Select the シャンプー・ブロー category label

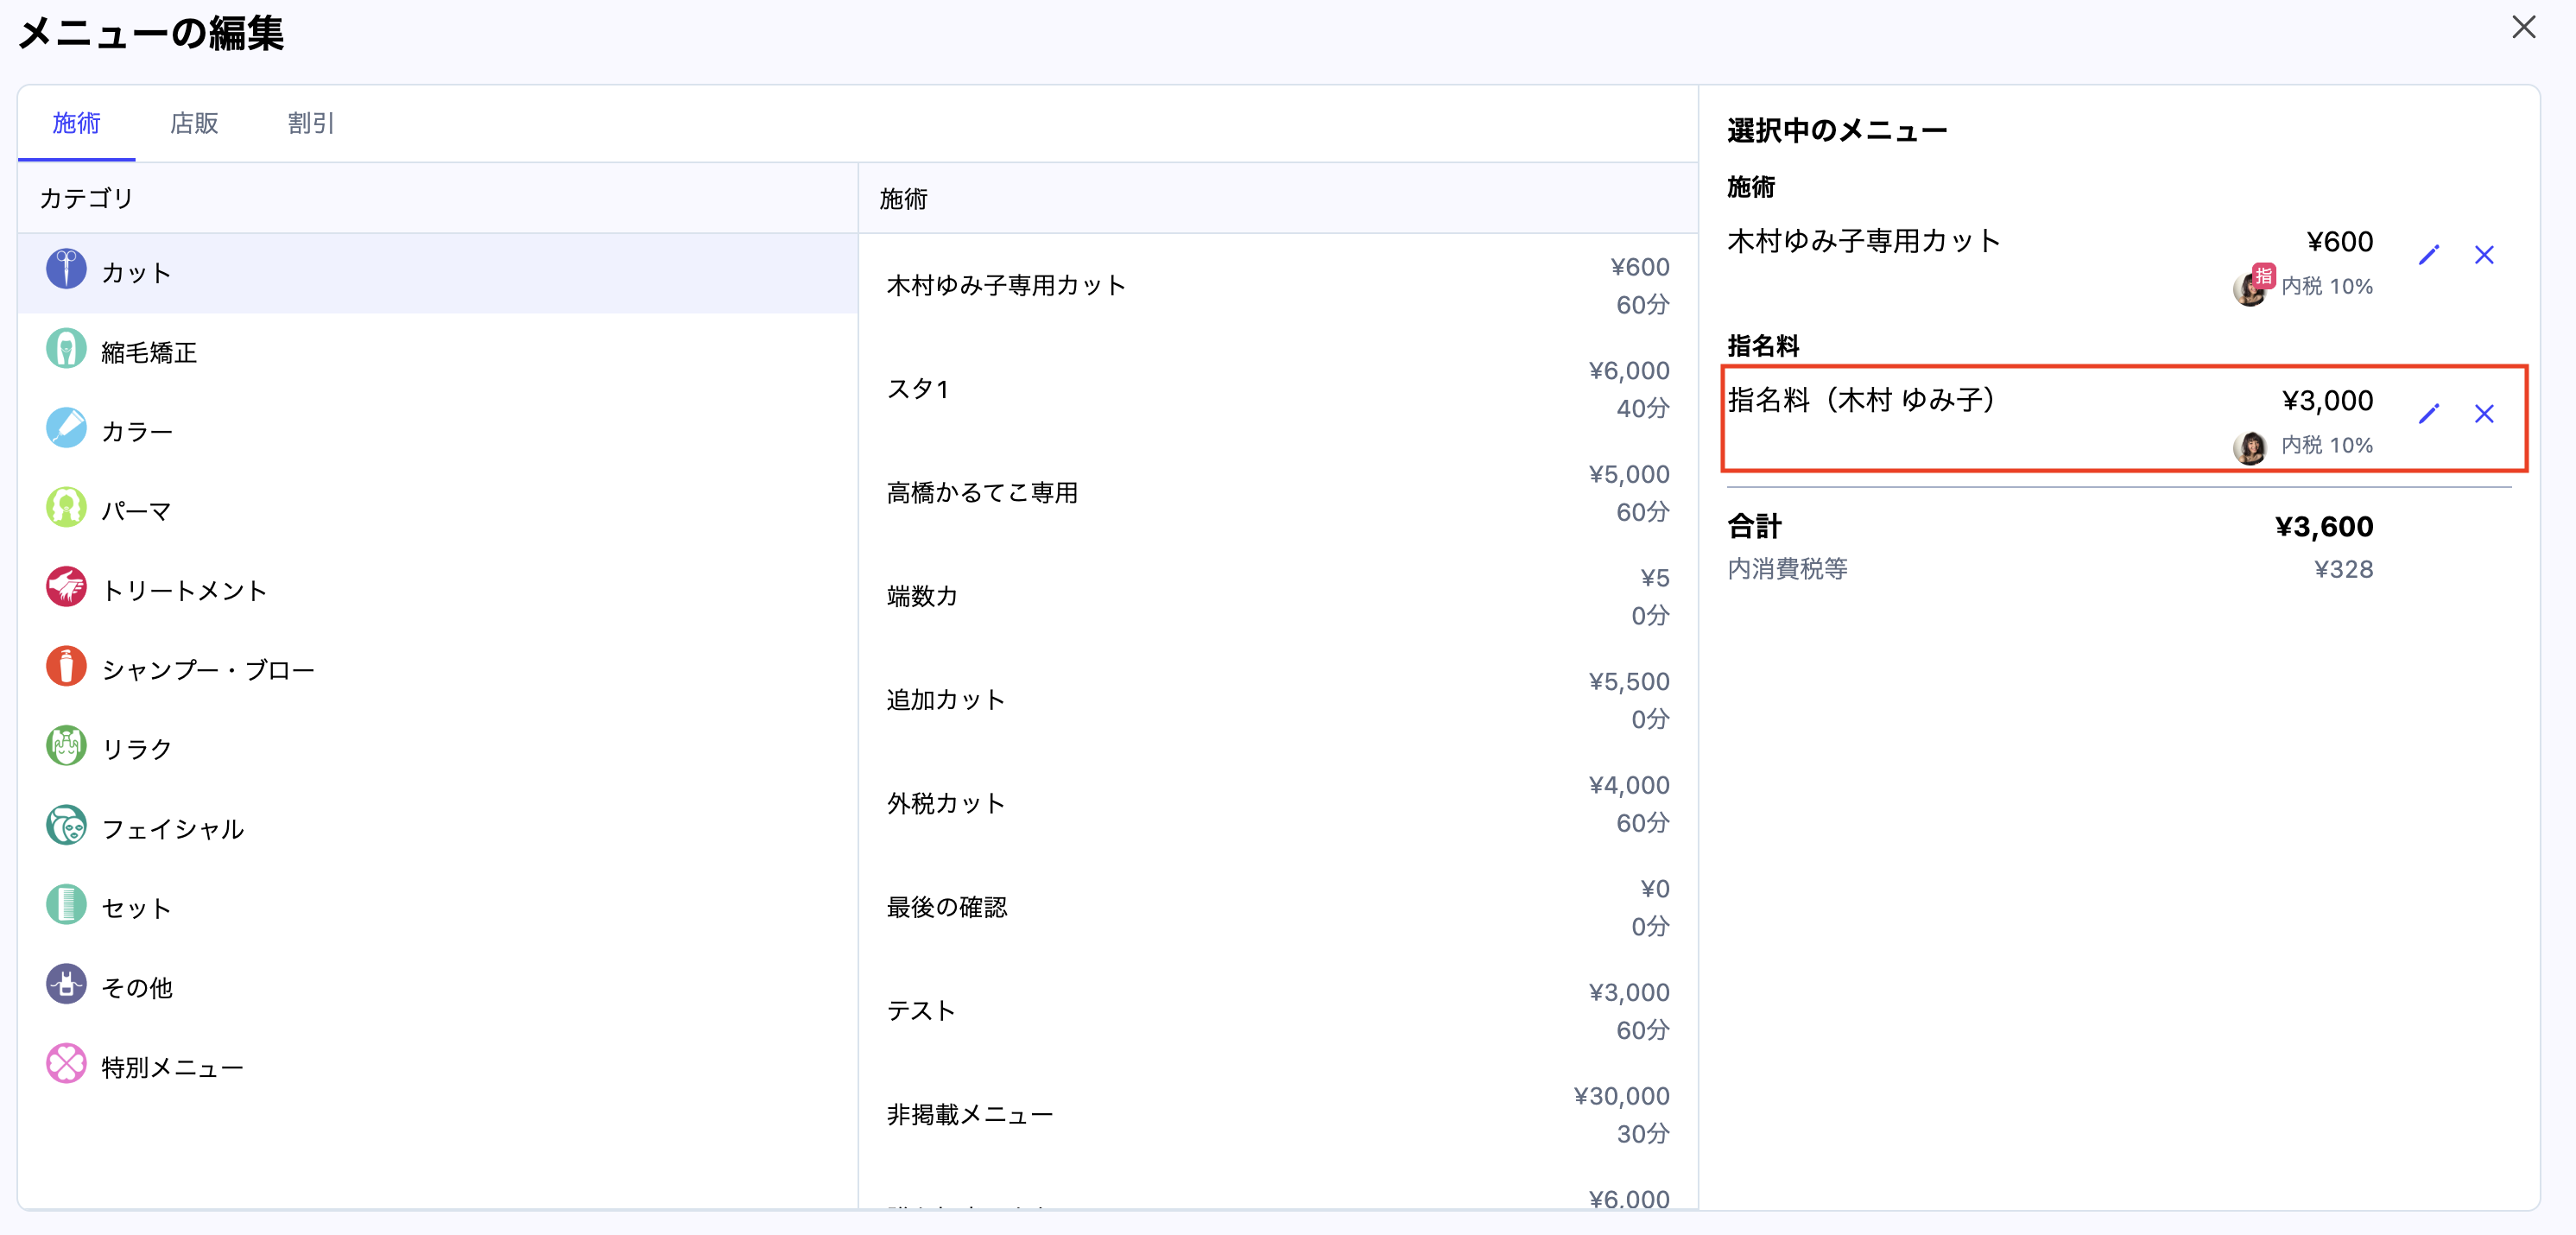208,670
